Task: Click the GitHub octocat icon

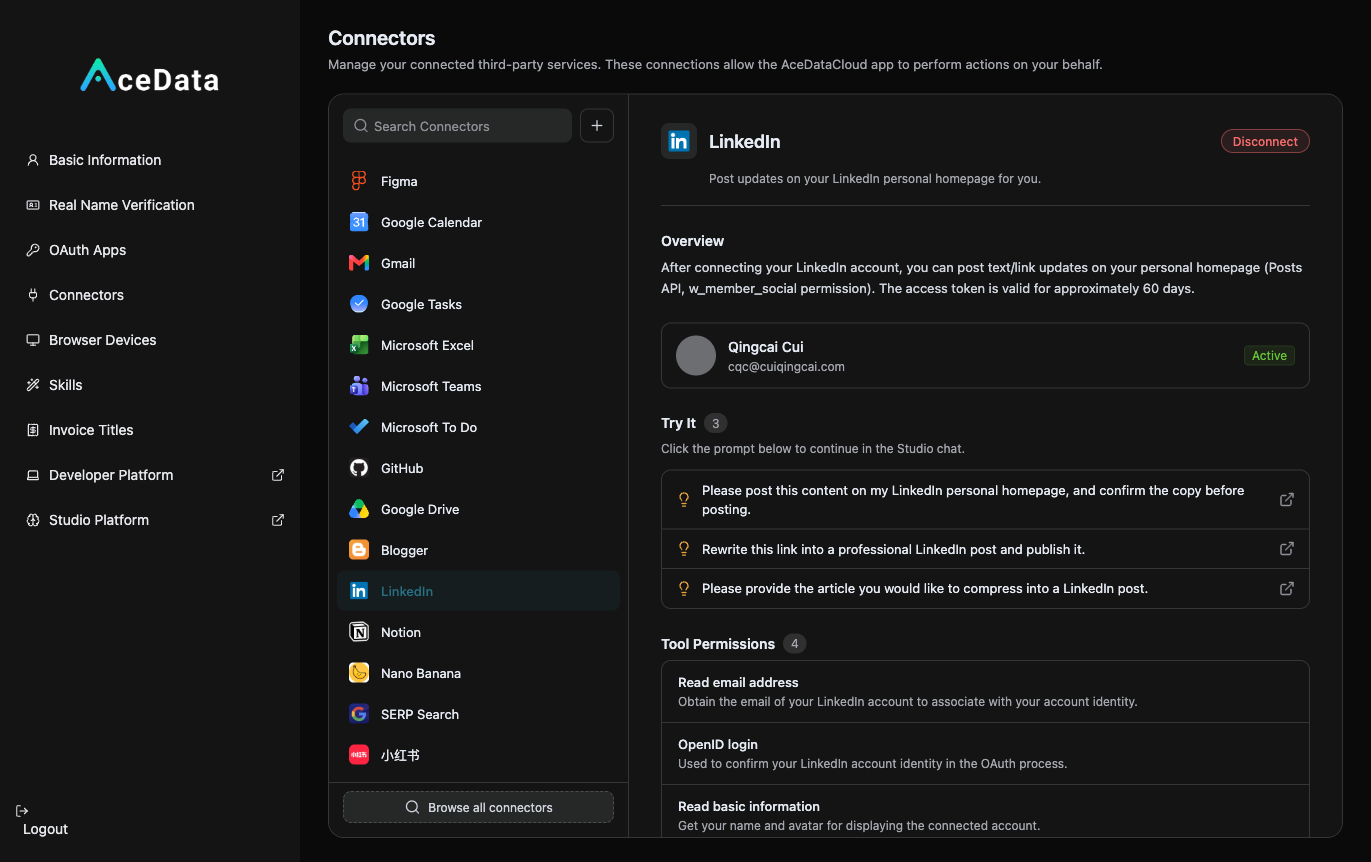Action: tap(359, 468)
